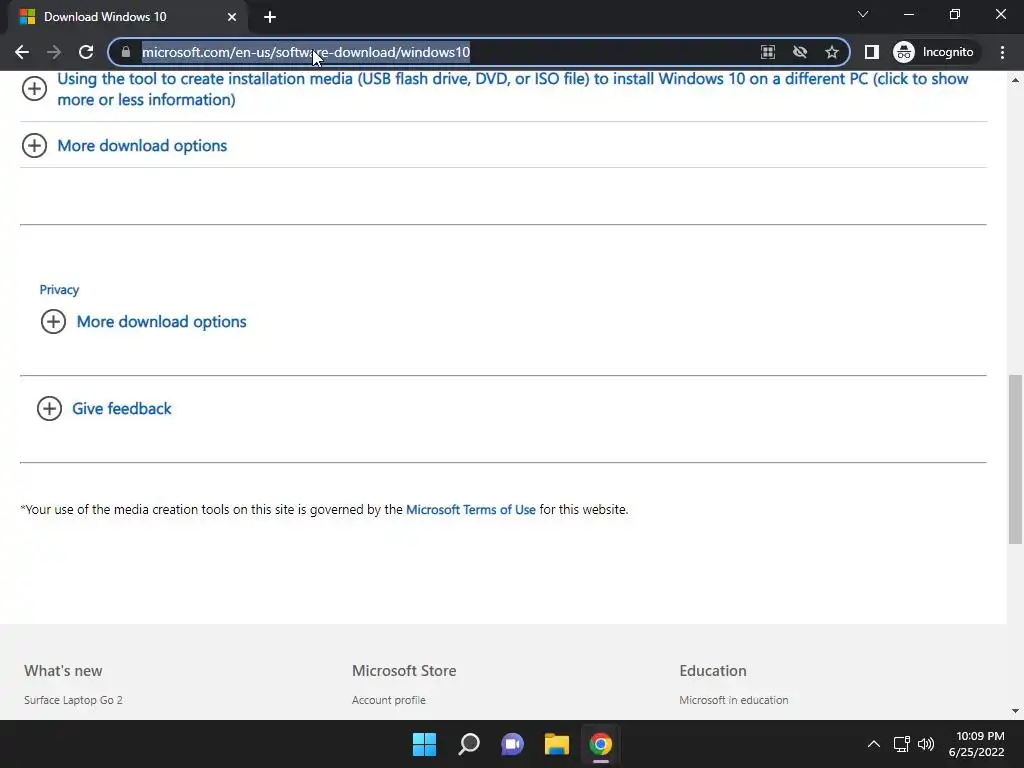Viewport: 1024px width, 768px height.
Task: Click the Microsoft Store footer heading
Action: (404, 671)
